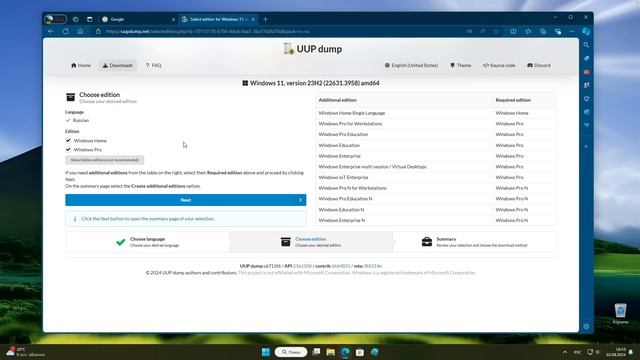Open the FAQ menu item

pyautogui.click(x=153, y=65)
